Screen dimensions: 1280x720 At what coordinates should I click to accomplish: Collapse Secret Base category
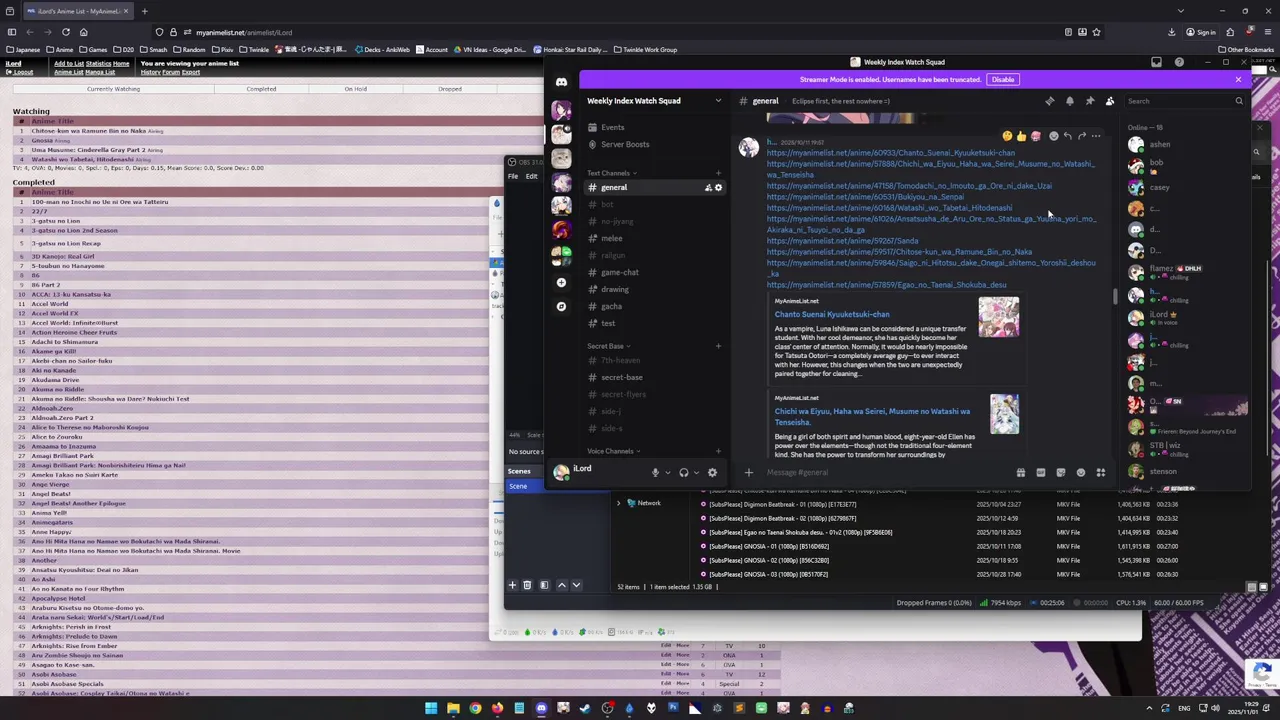point(608,346)
